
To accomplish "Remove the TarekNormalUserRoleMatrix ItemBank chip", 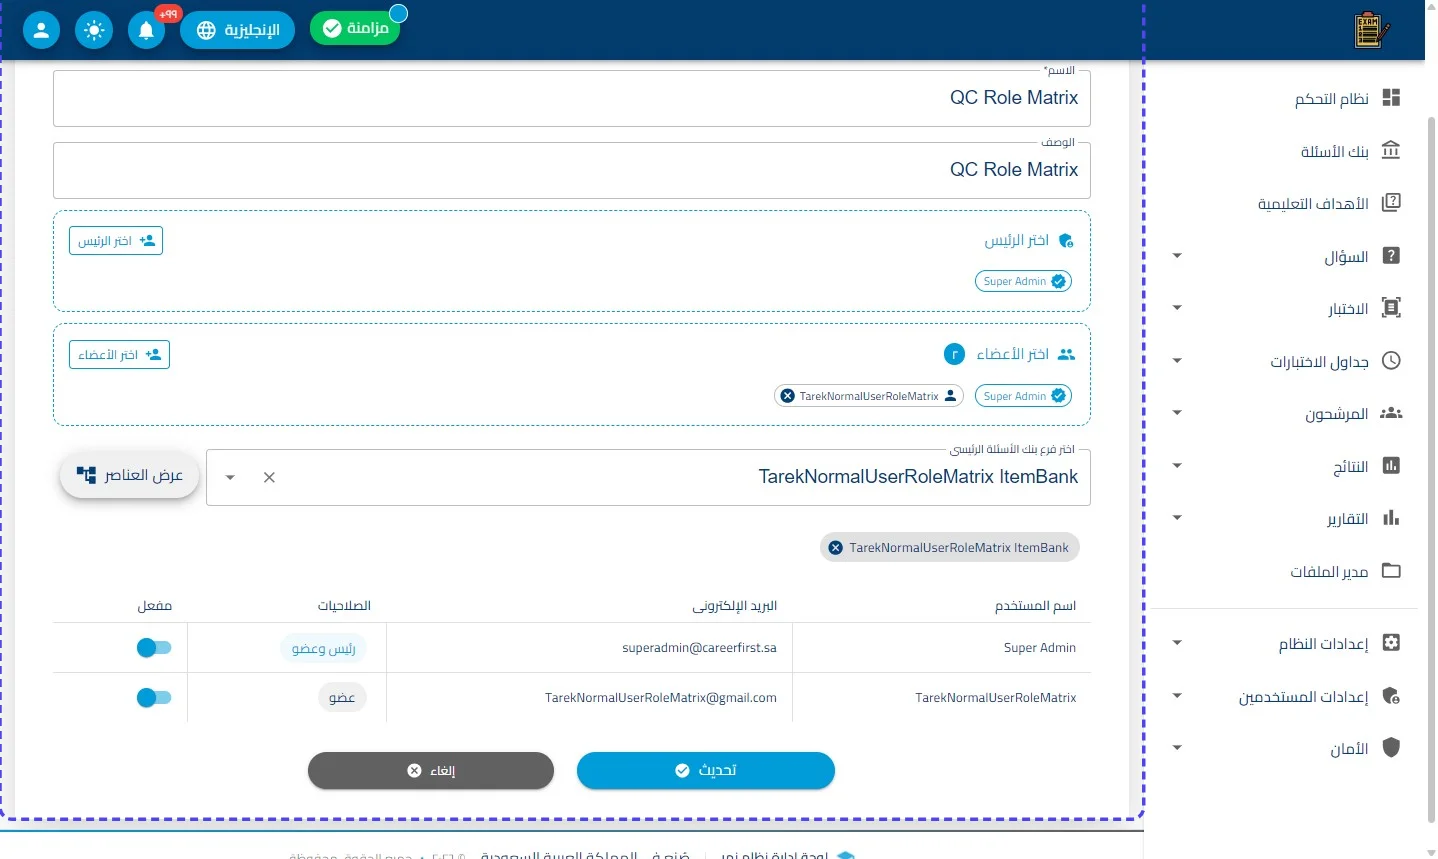I will tap(836, 548).
